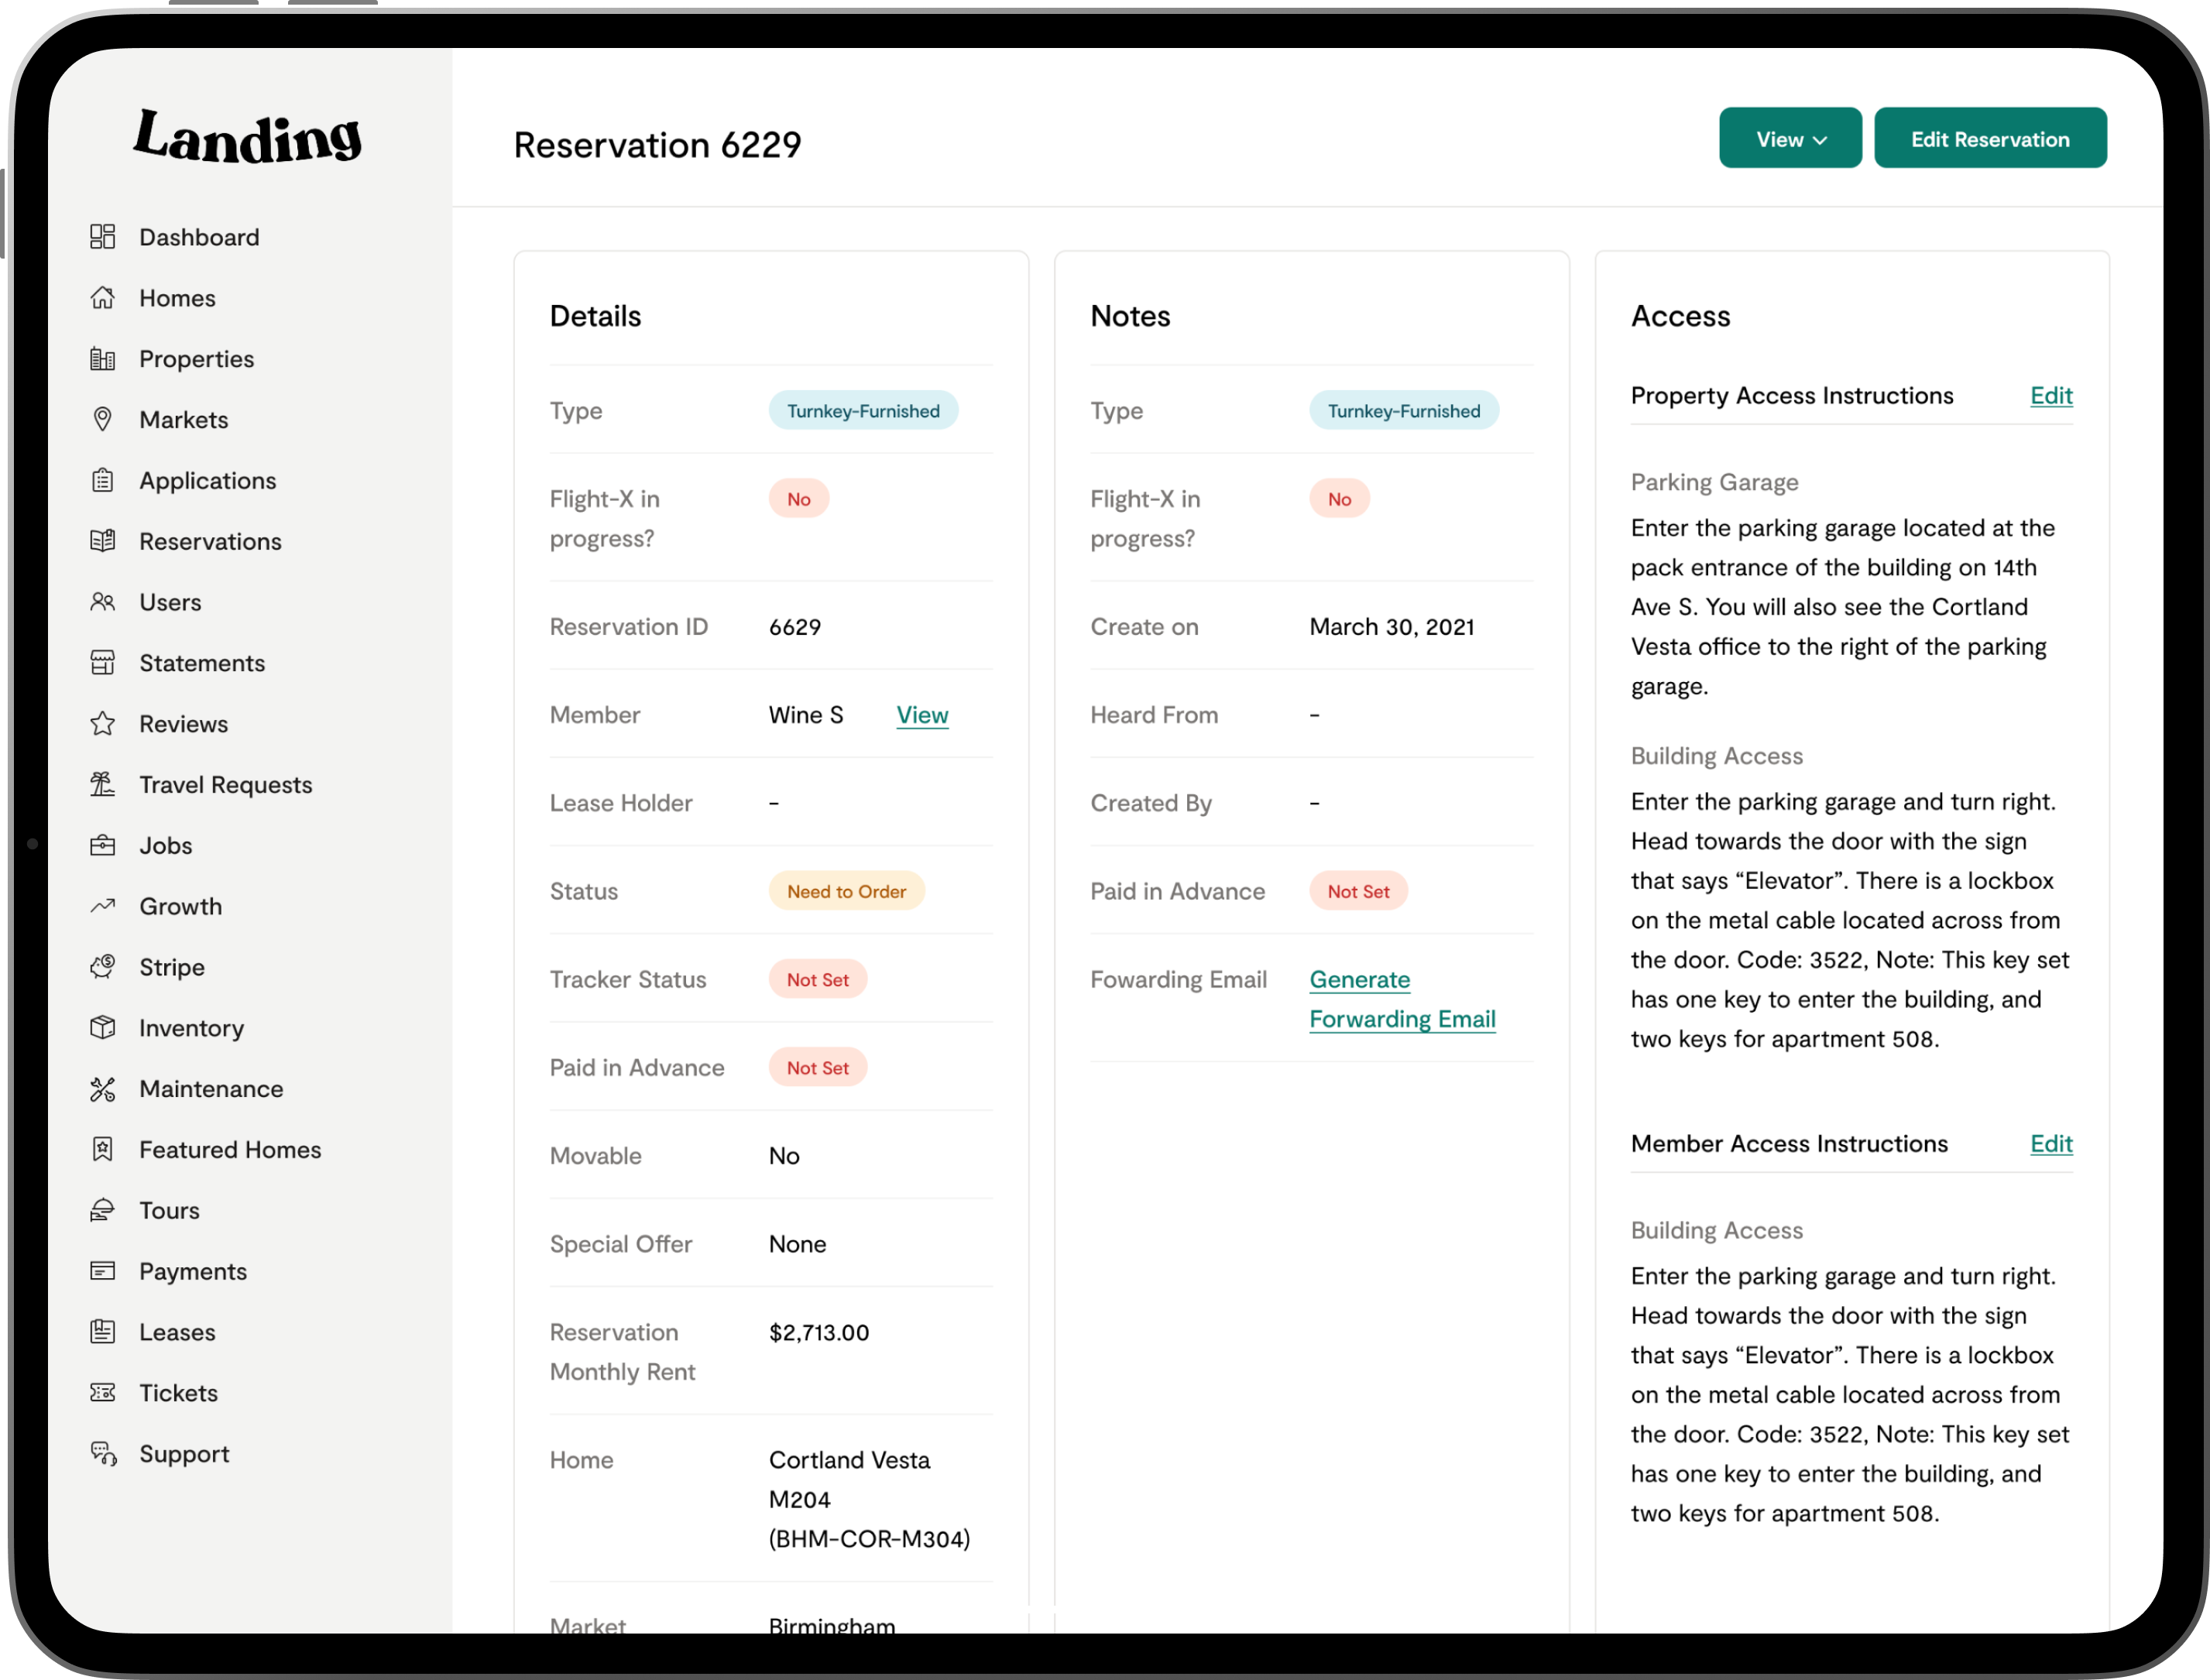Navigate to Leases in sidebar

click(177, 1332)
